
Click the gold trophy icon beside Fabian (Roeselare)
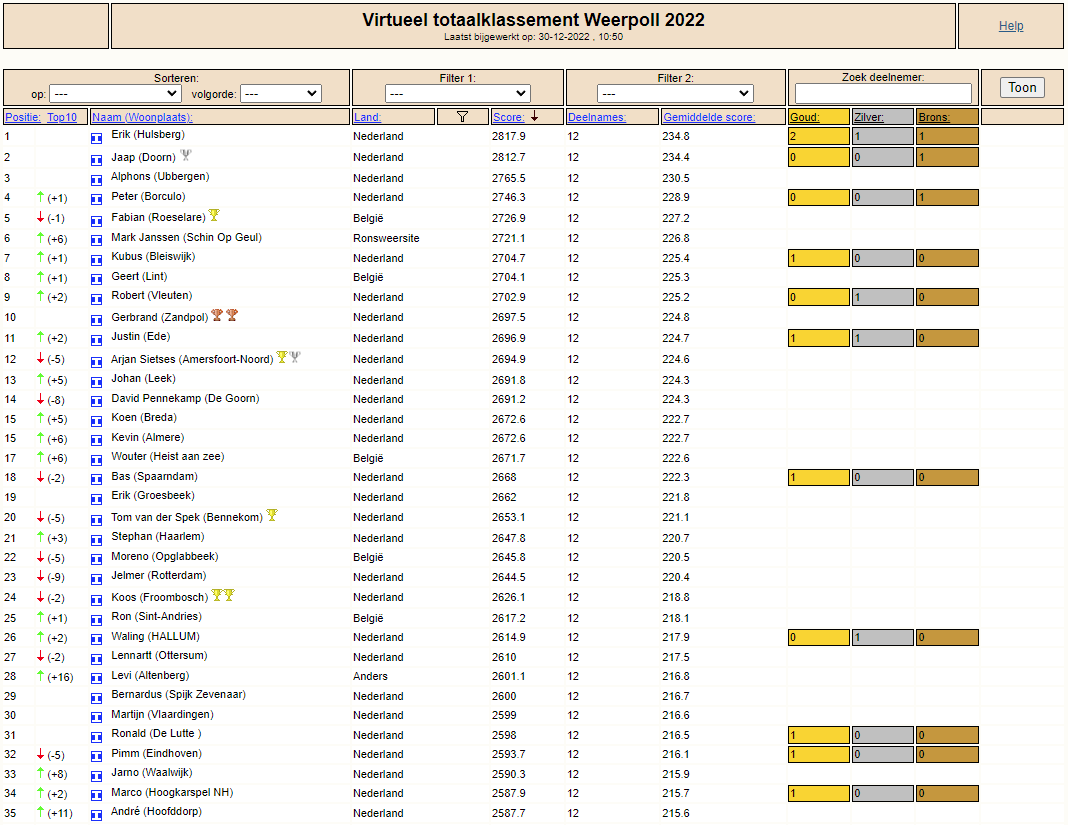click(x=214, y=215)
